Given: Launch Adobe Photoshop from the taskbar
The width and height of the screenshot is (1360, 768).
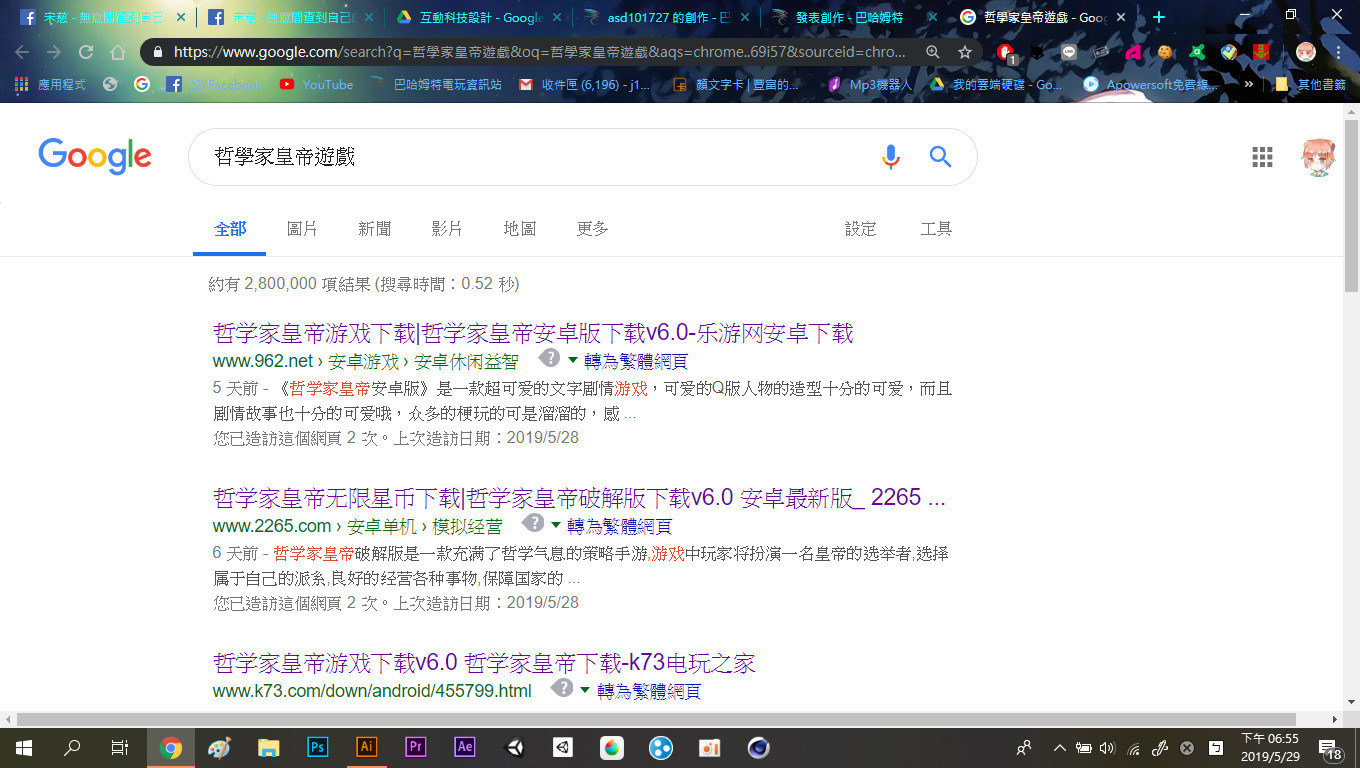Looking at the screenshot, I should click(318, 747).
